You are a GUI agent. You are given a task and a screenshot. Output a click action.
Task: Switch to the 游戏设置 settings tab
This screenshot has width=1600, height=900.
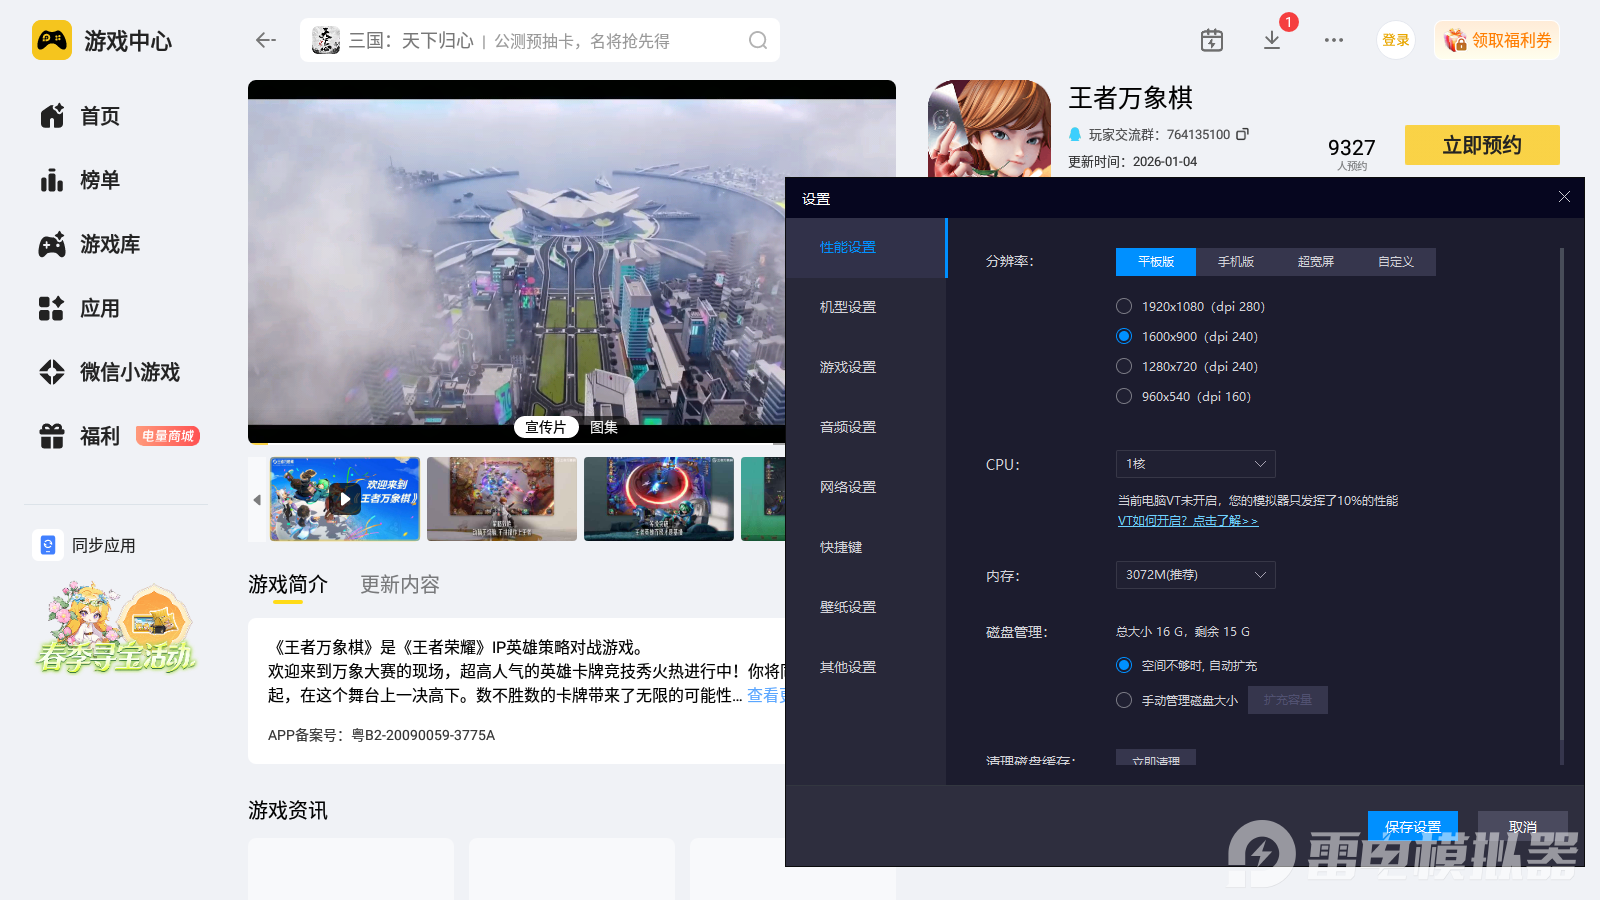(866, 367)
